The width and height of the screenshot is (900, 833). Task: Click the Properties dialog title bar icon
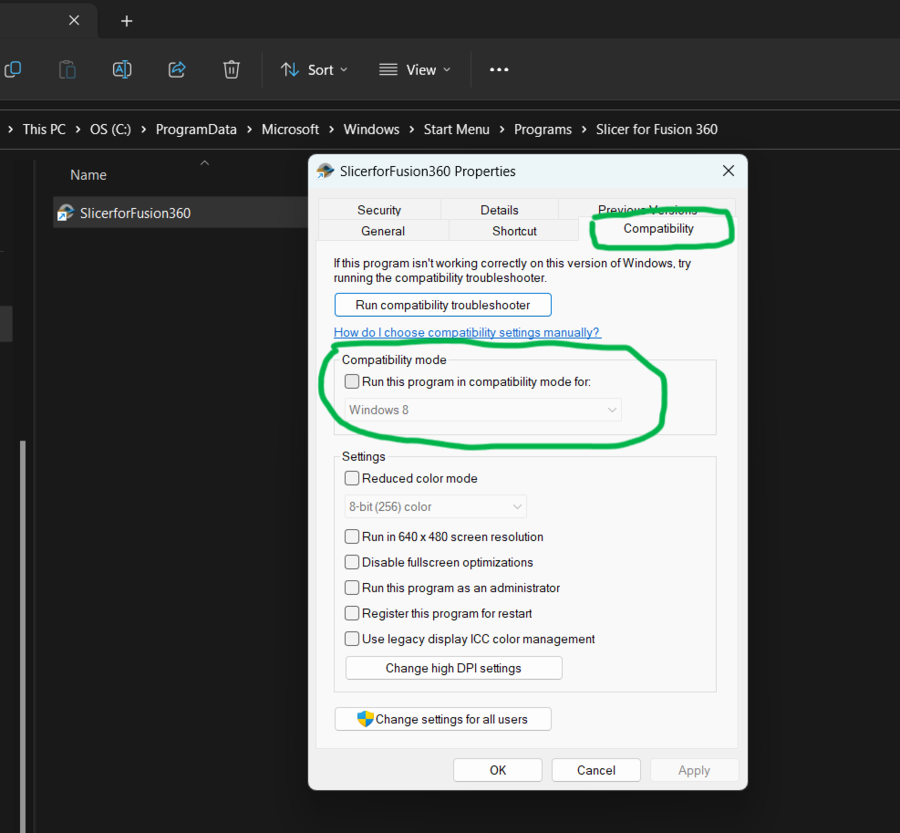click(x=325, y=171)
